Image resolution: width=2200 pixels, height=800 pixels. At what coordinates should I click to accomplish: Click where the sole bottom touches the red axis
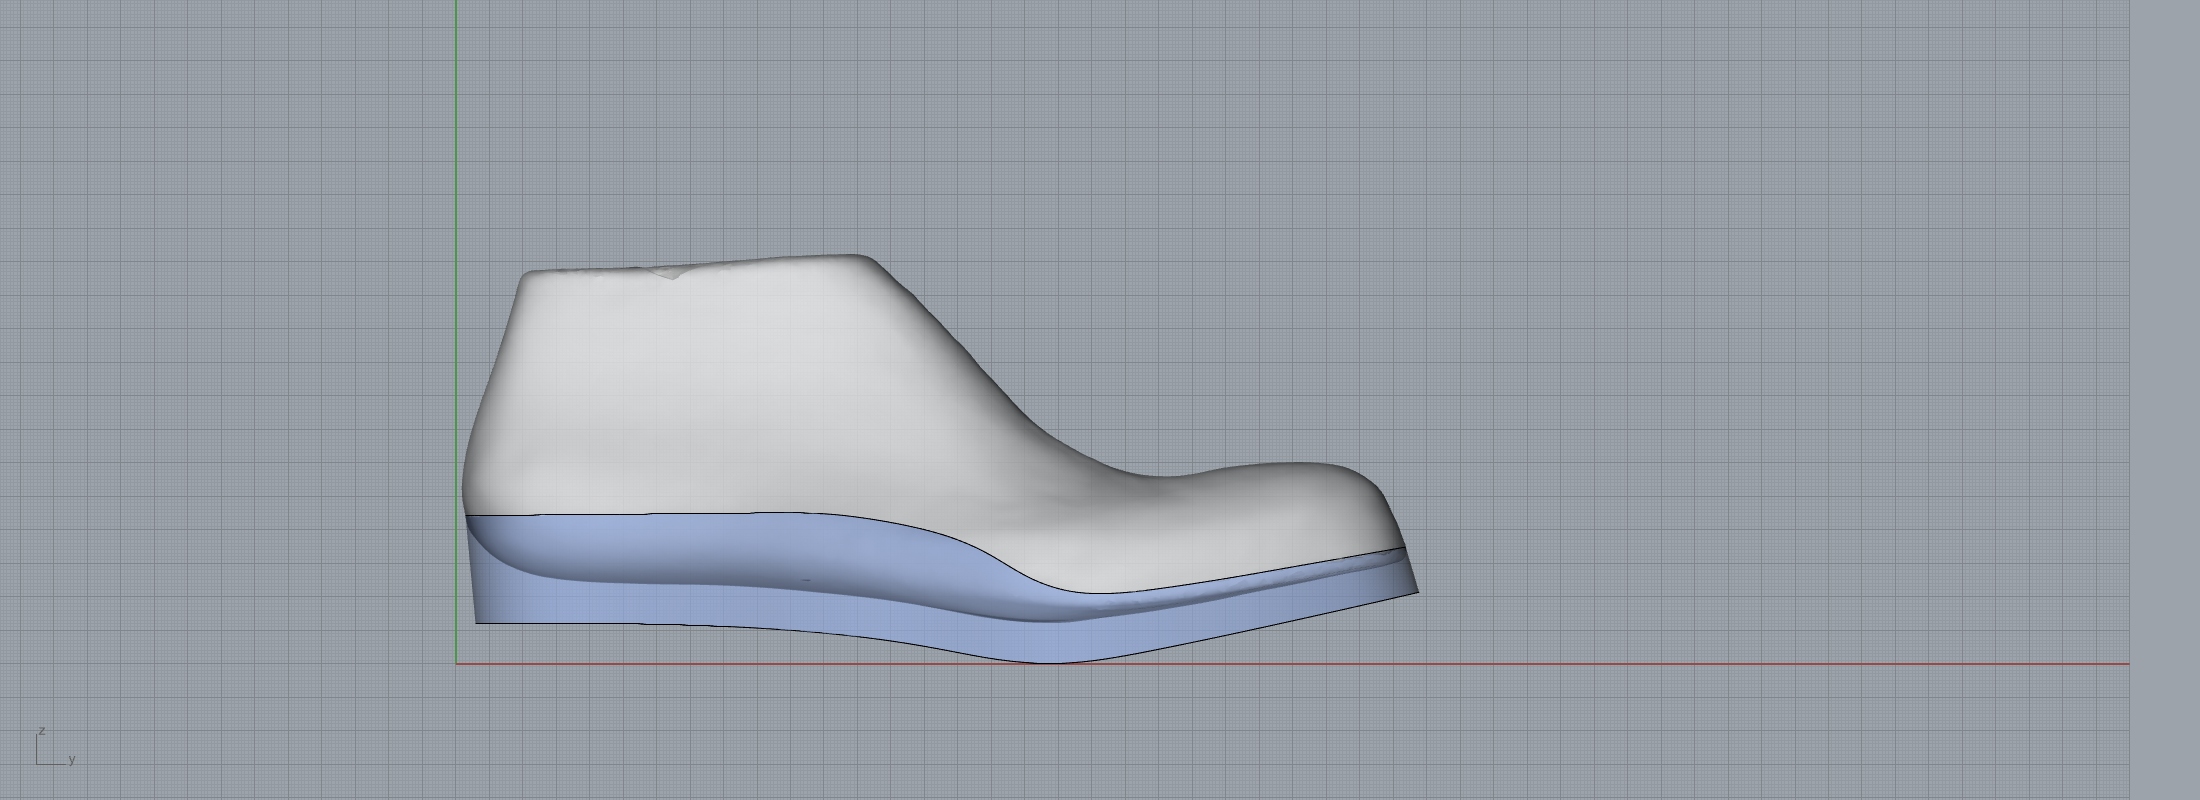click(1050, 662)
